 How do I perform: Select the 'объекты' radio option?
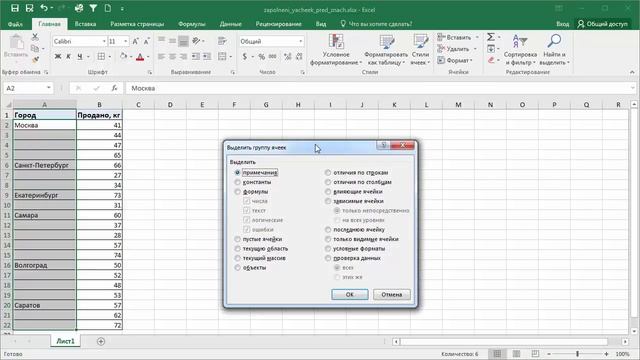point(237,268)
